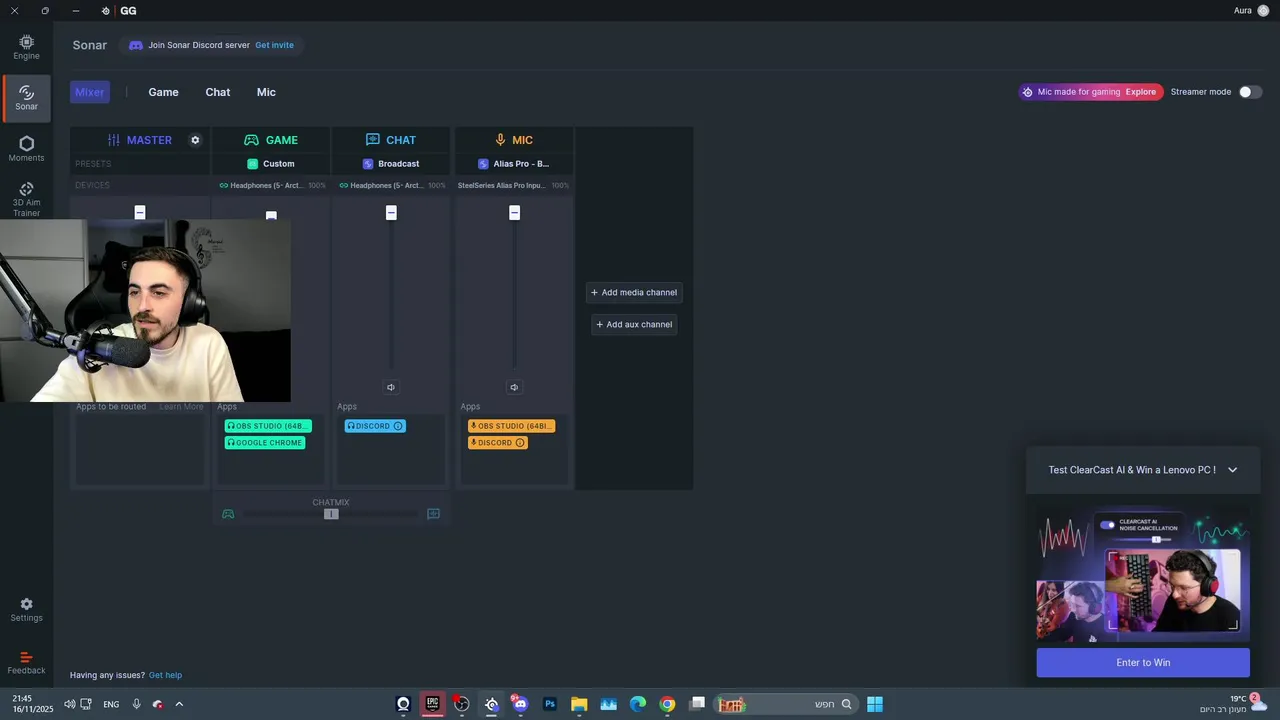Screen dimensions: 1280x720
Task: Click the Discord info icon in Mic apps
Action: [x=520, y=443]
